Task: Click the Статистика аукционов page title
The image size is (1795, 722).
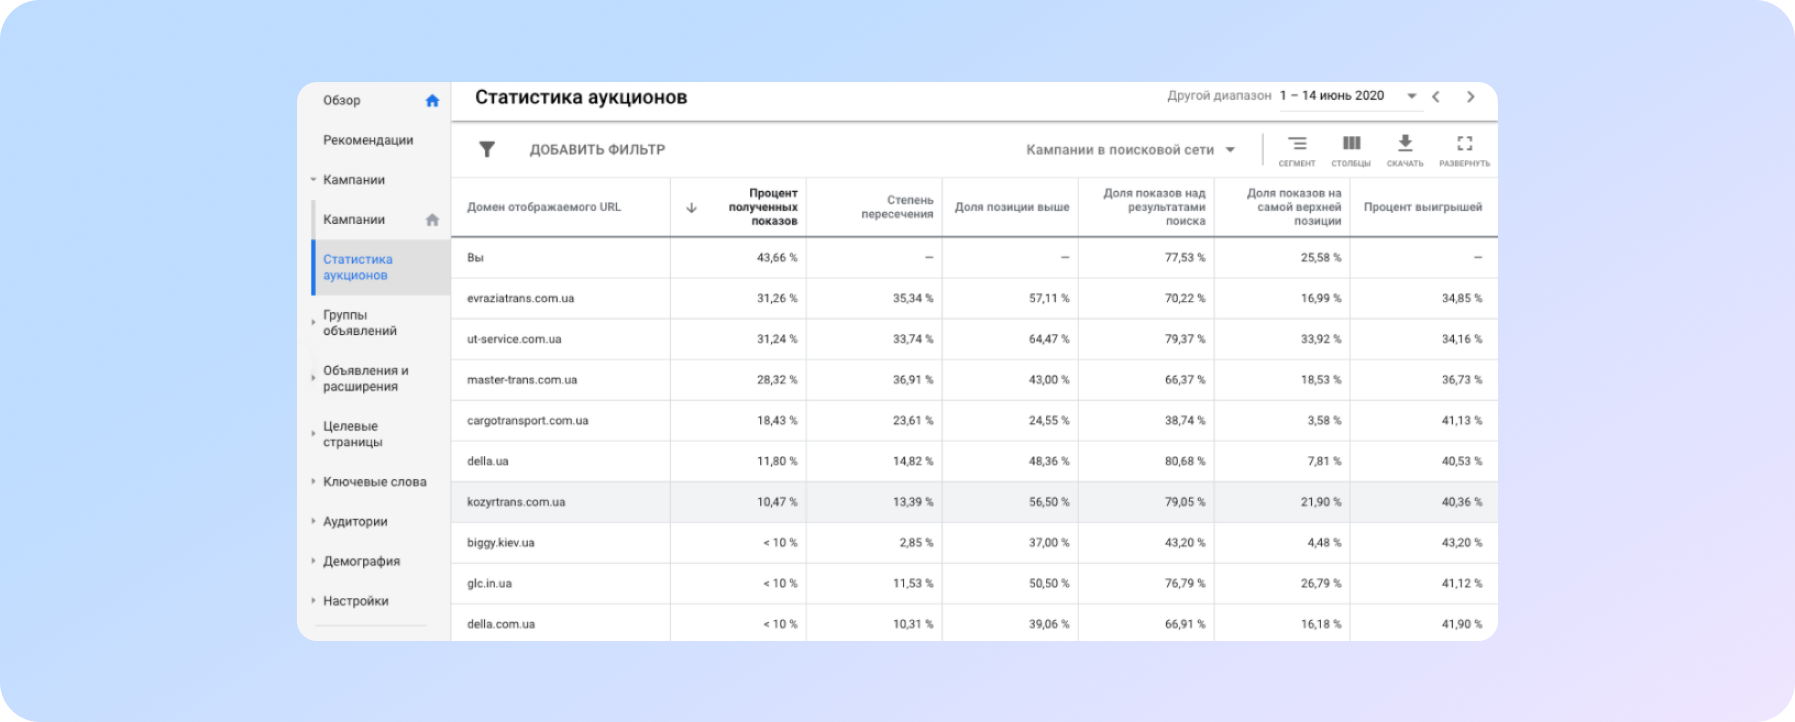Action: pyautogui.click(x=581, y=98)
